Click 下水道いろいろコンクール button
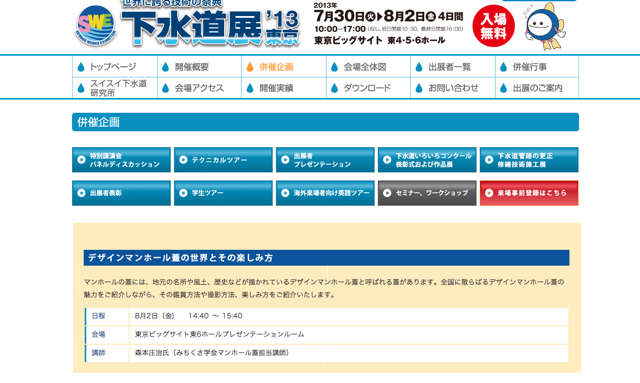This screenshot has width=640, height=383. (x=427, y=160)
